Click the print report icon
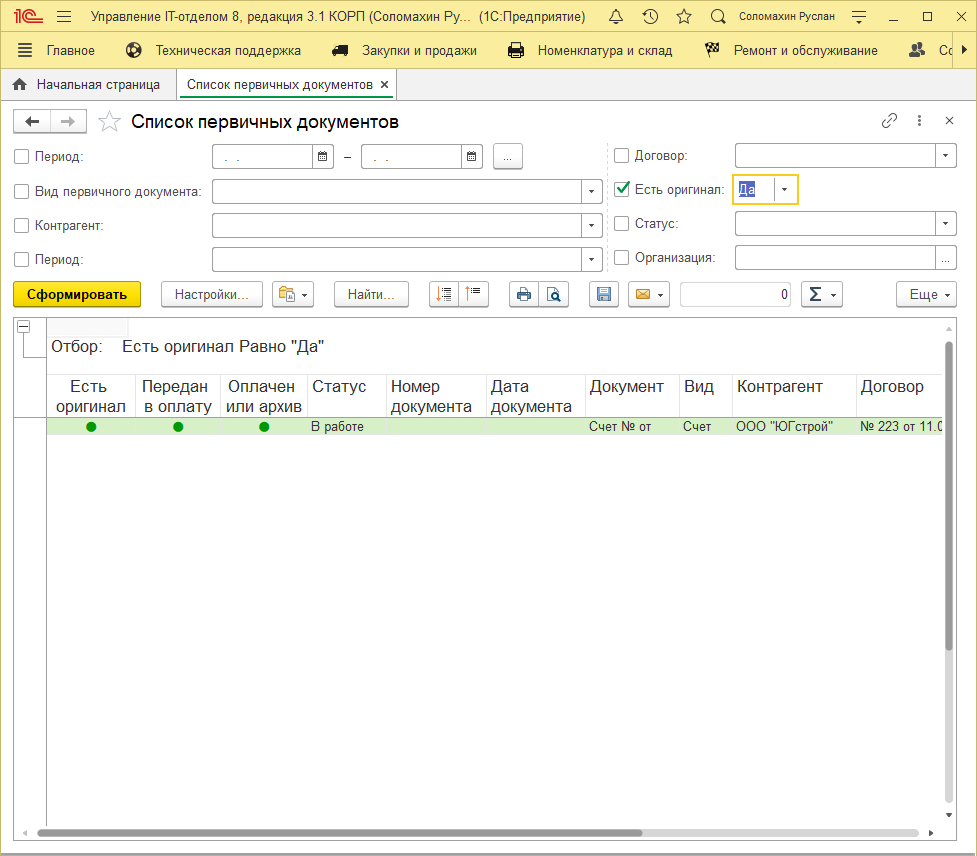Viewport: 977px width, 856px height. (524, 294)
